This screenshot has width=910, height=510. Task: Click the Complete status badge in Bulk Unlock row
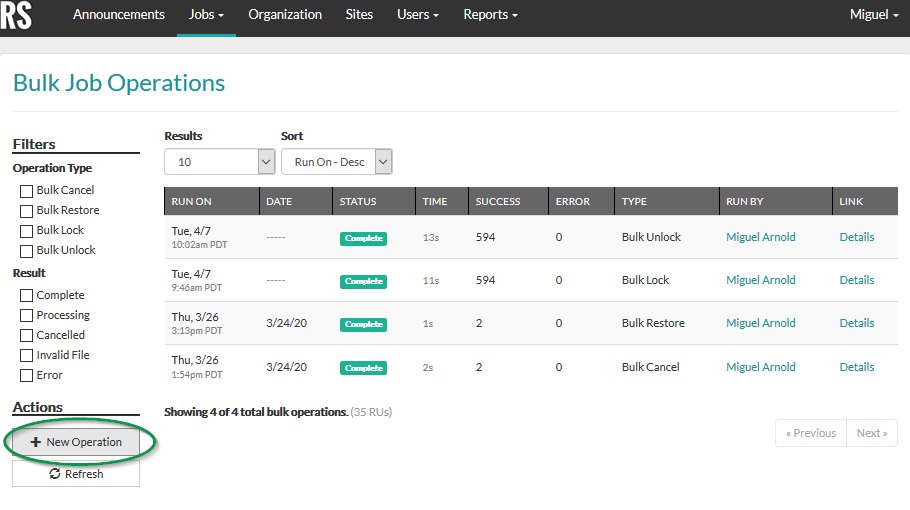pyautogui.click(x=363, y=238)
